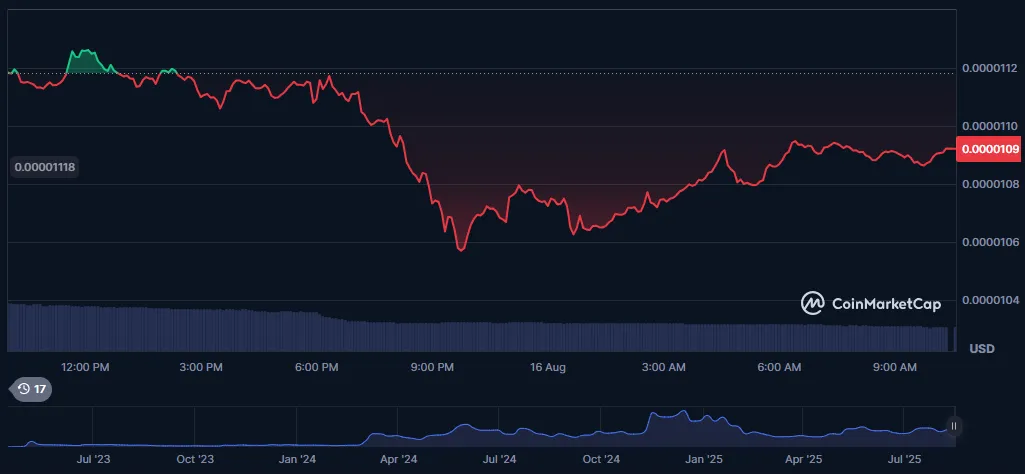Click Oct '24 on the navigator timeline
The image size is (1025, 474).
coord(601,460)
